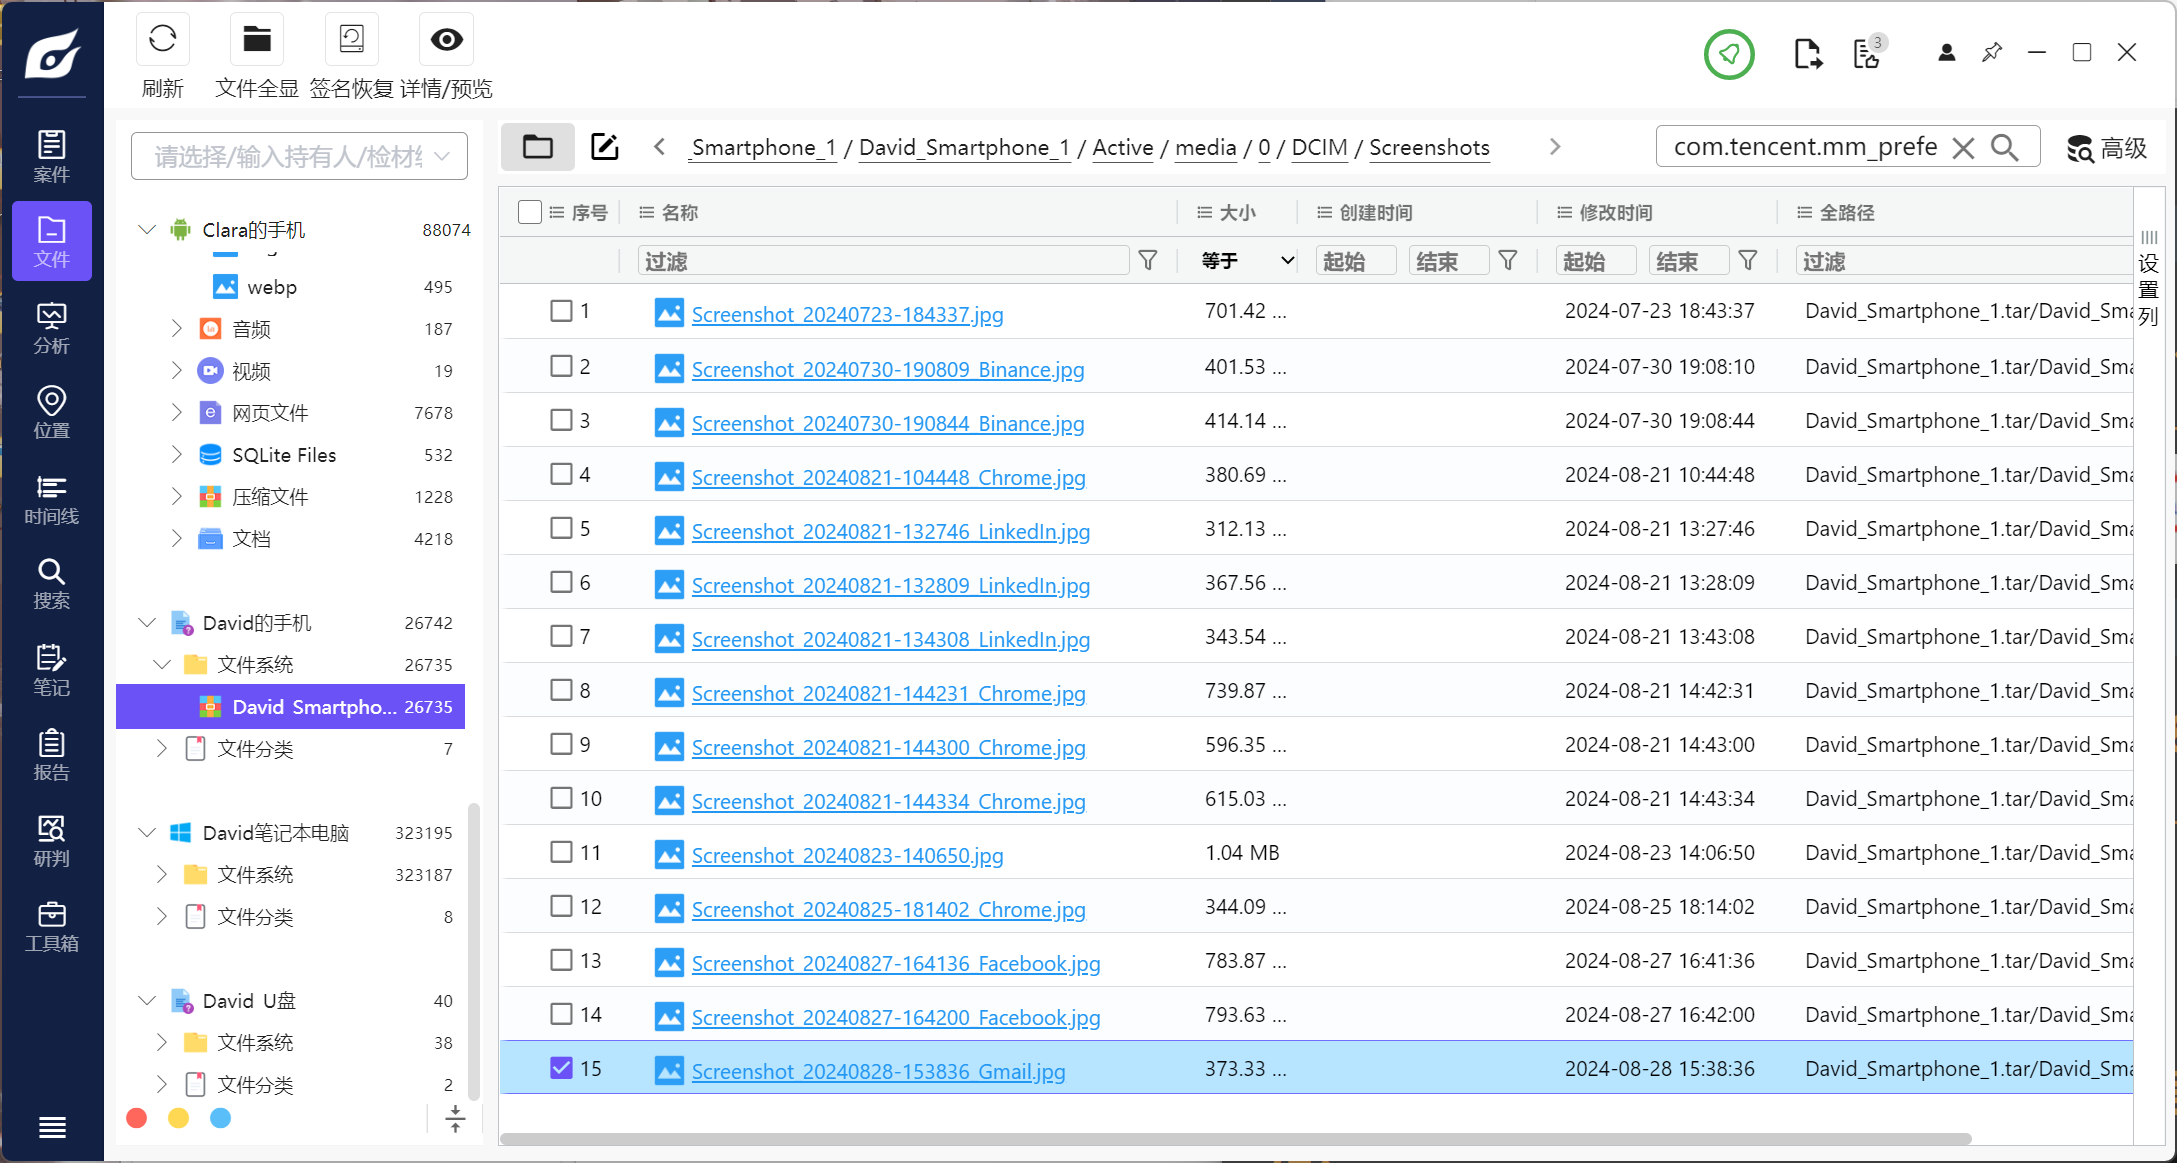2177x1163 pixels.
Task: Switch to the 分析 sidebar tab
Action: click(51, 327)
